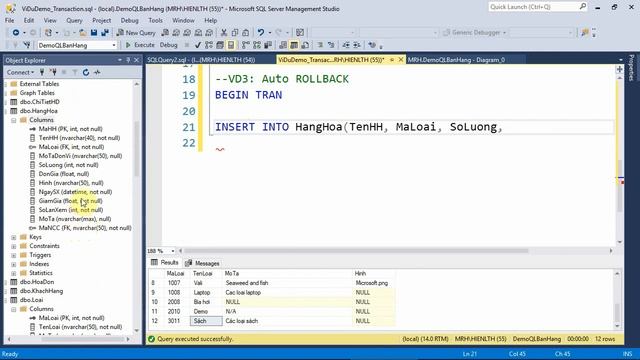Click the Uncomment selected lines icon

pyautogui.click(x=331, y=45)
